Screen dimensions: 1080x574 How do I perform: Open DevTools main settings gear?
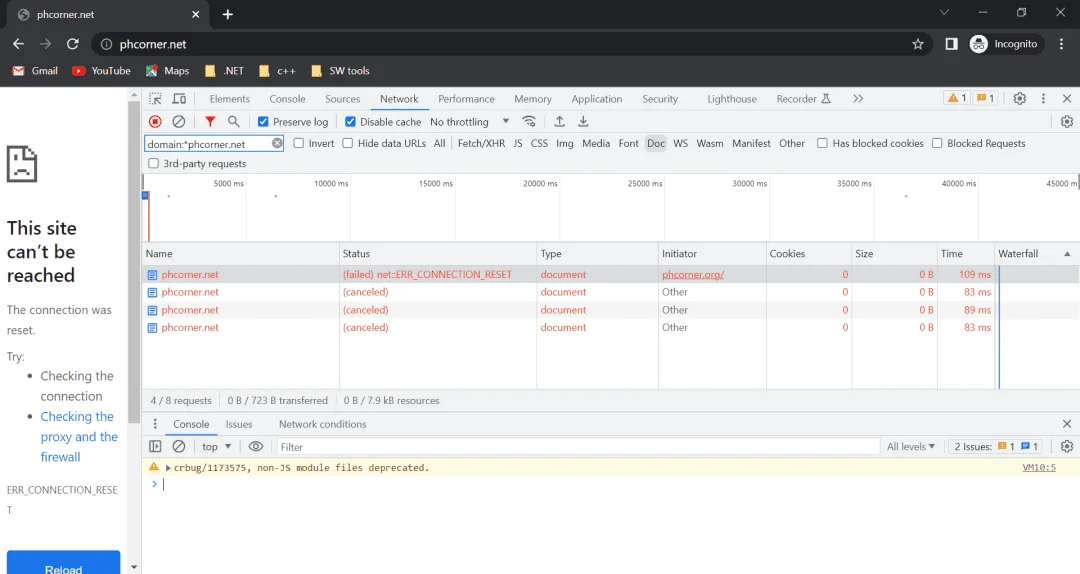pos(1020,99)
